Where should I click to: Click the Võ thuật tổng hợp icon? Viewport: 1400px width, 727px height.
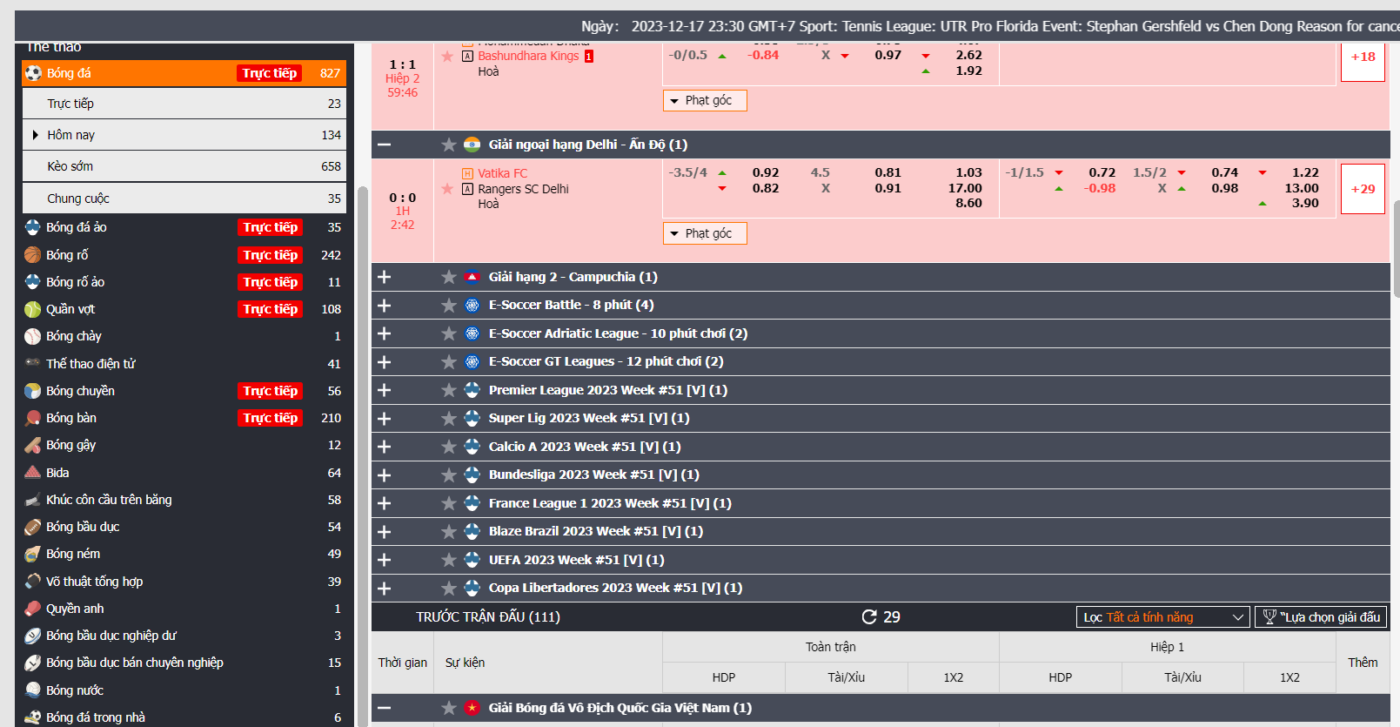pos(33,581)
